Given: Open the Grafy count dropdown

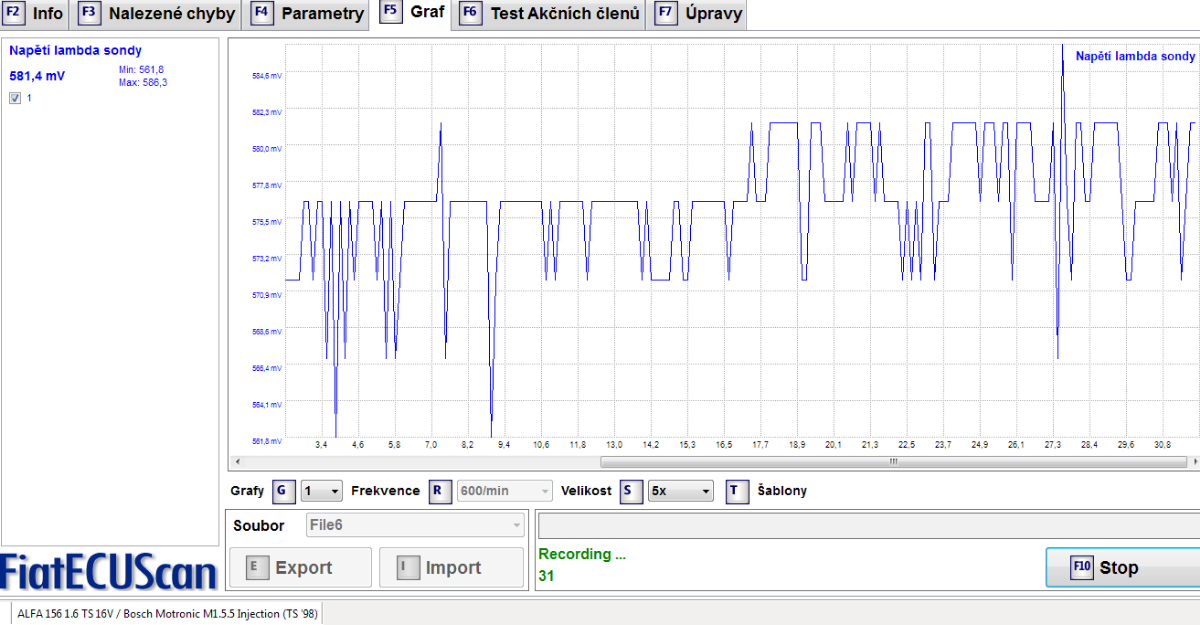Looking at the screenshot, I should tap(322, 491).
